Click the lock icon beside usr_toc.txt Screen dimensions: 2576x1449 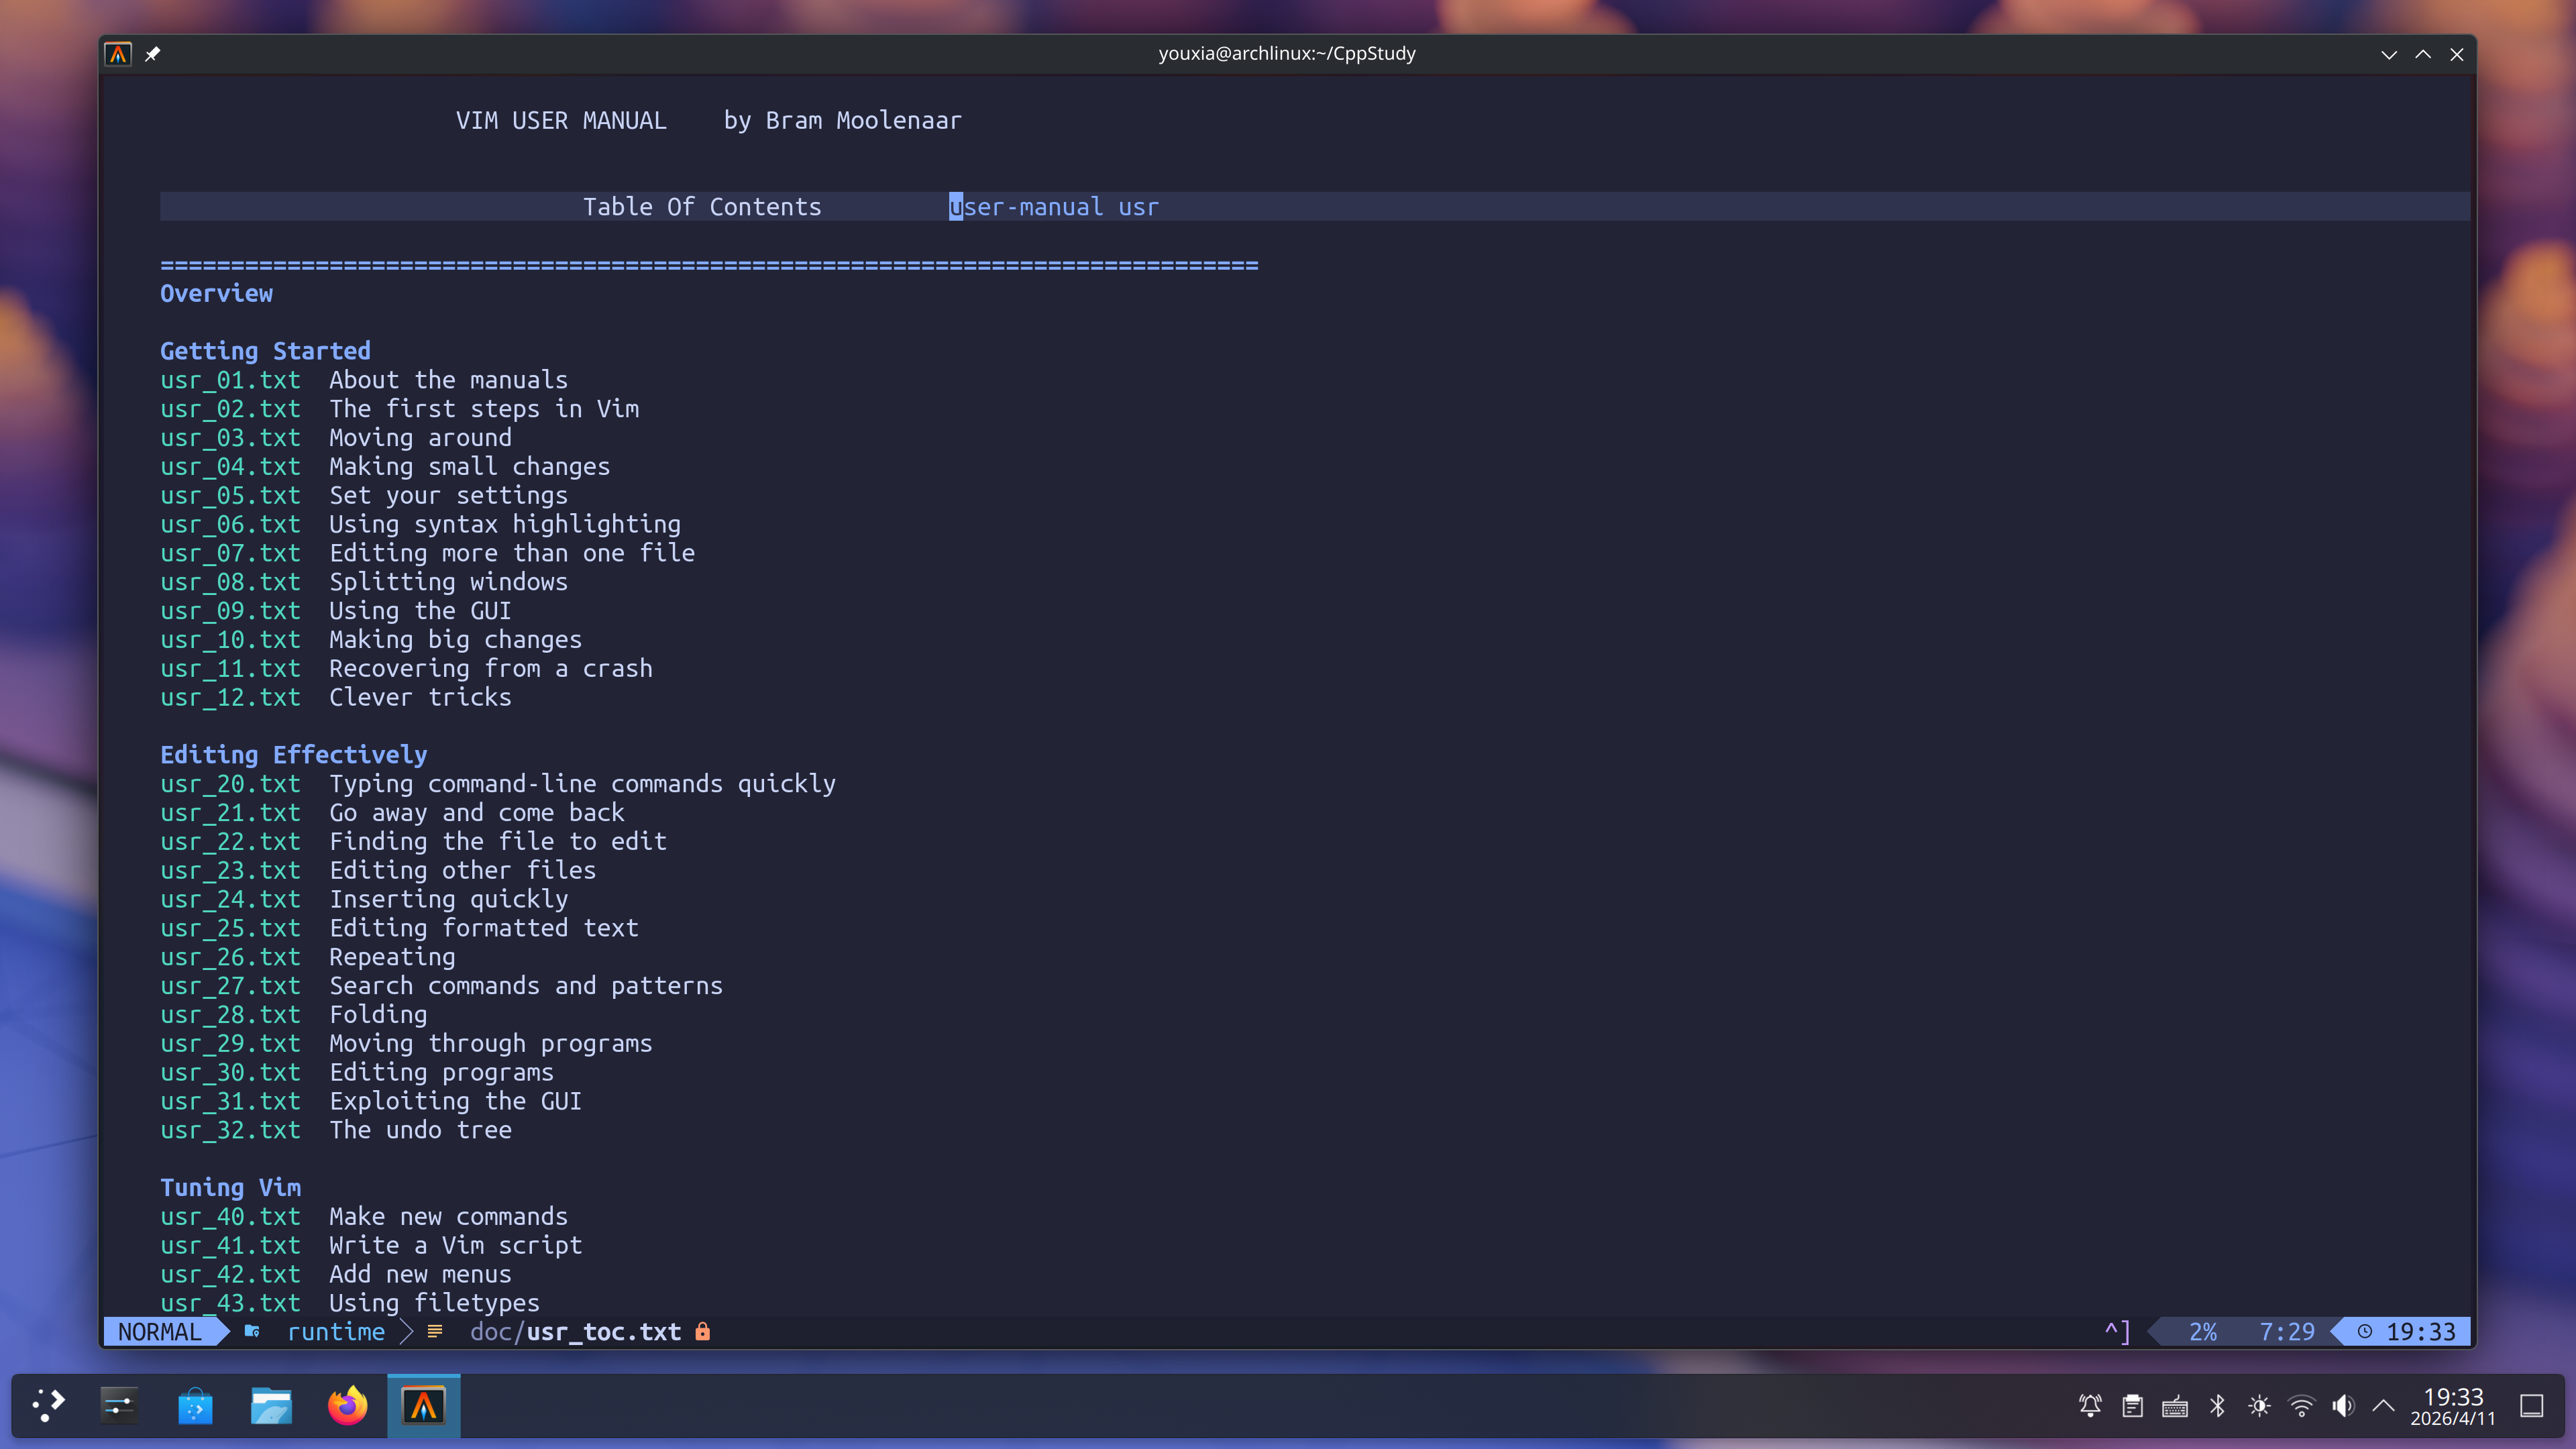(703, 1331)
